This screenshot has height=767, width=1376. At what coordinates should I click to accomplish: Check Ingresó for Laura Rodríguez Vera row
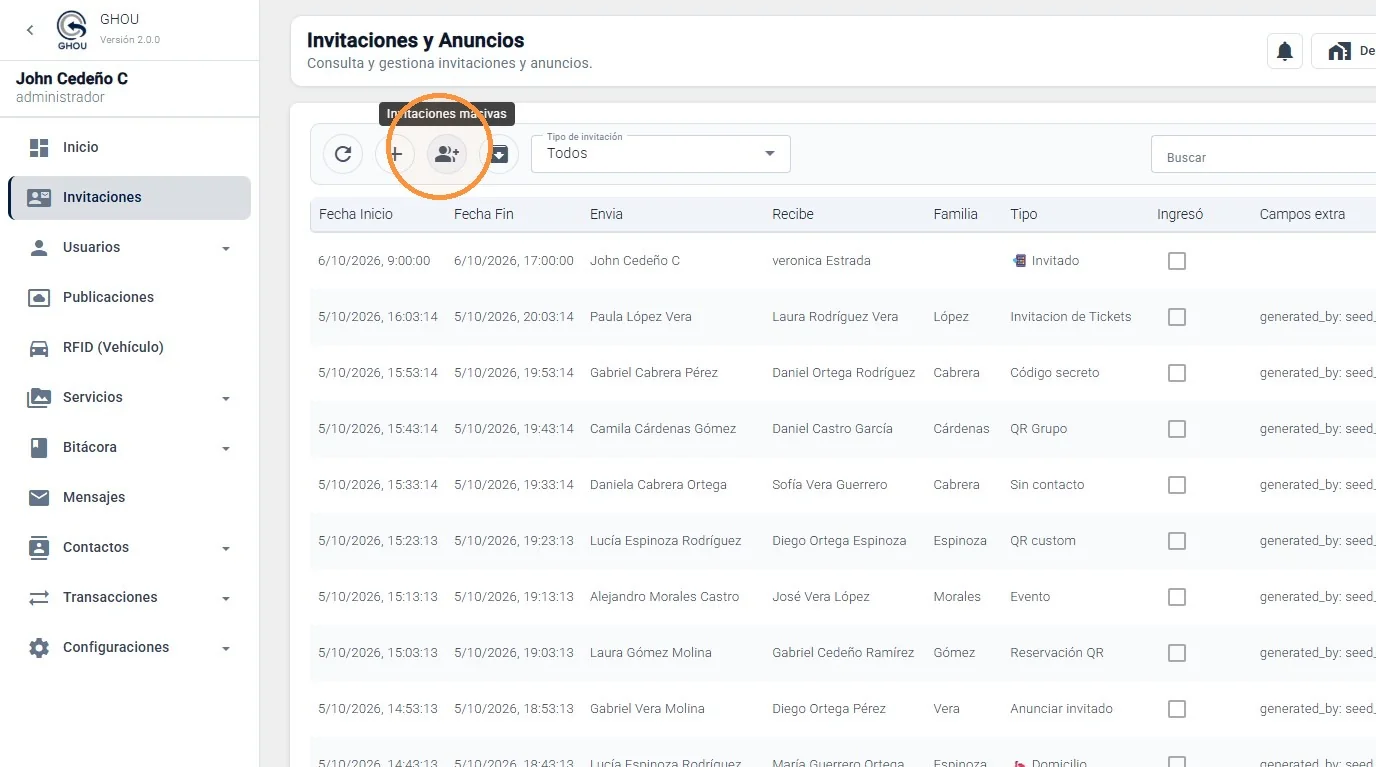[x=1177, y=317]
